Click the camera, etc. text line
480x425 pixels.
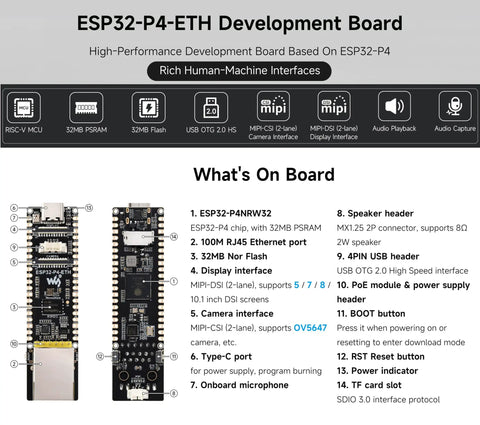[x=213, y=342]
